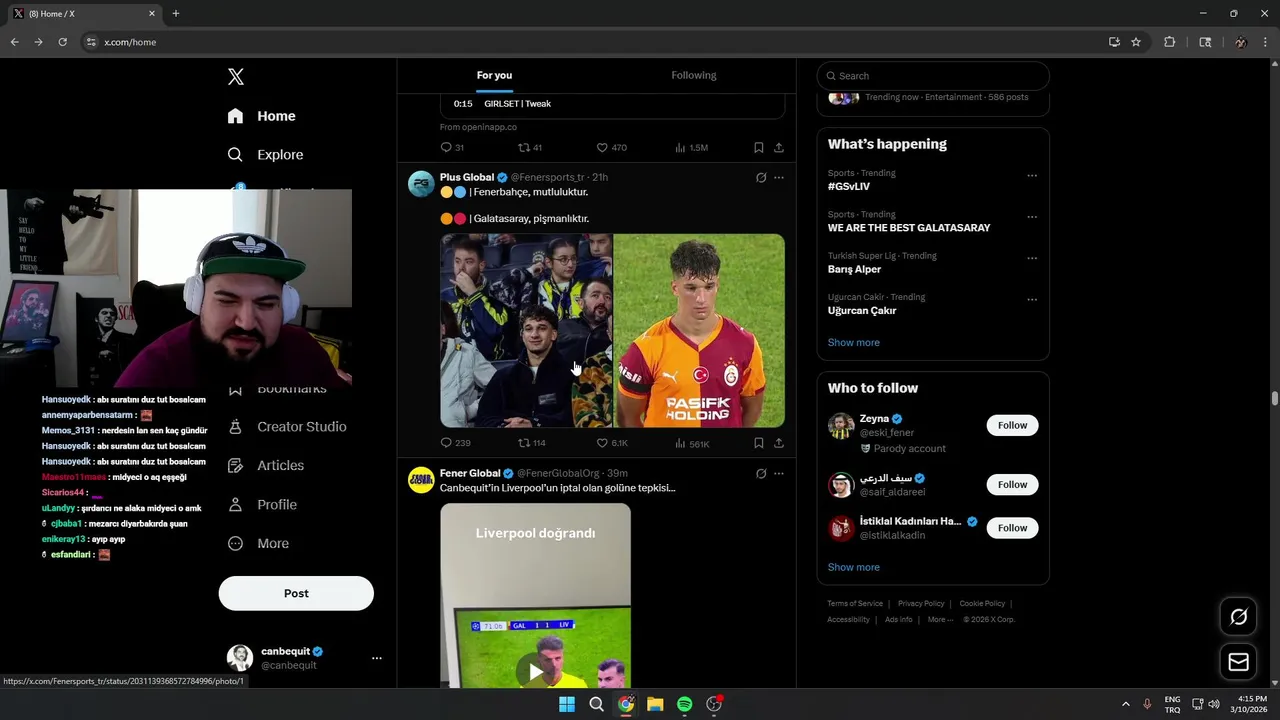Share the Plus Global post
Screen dimensions: 1280x720
tap(779, 443)
